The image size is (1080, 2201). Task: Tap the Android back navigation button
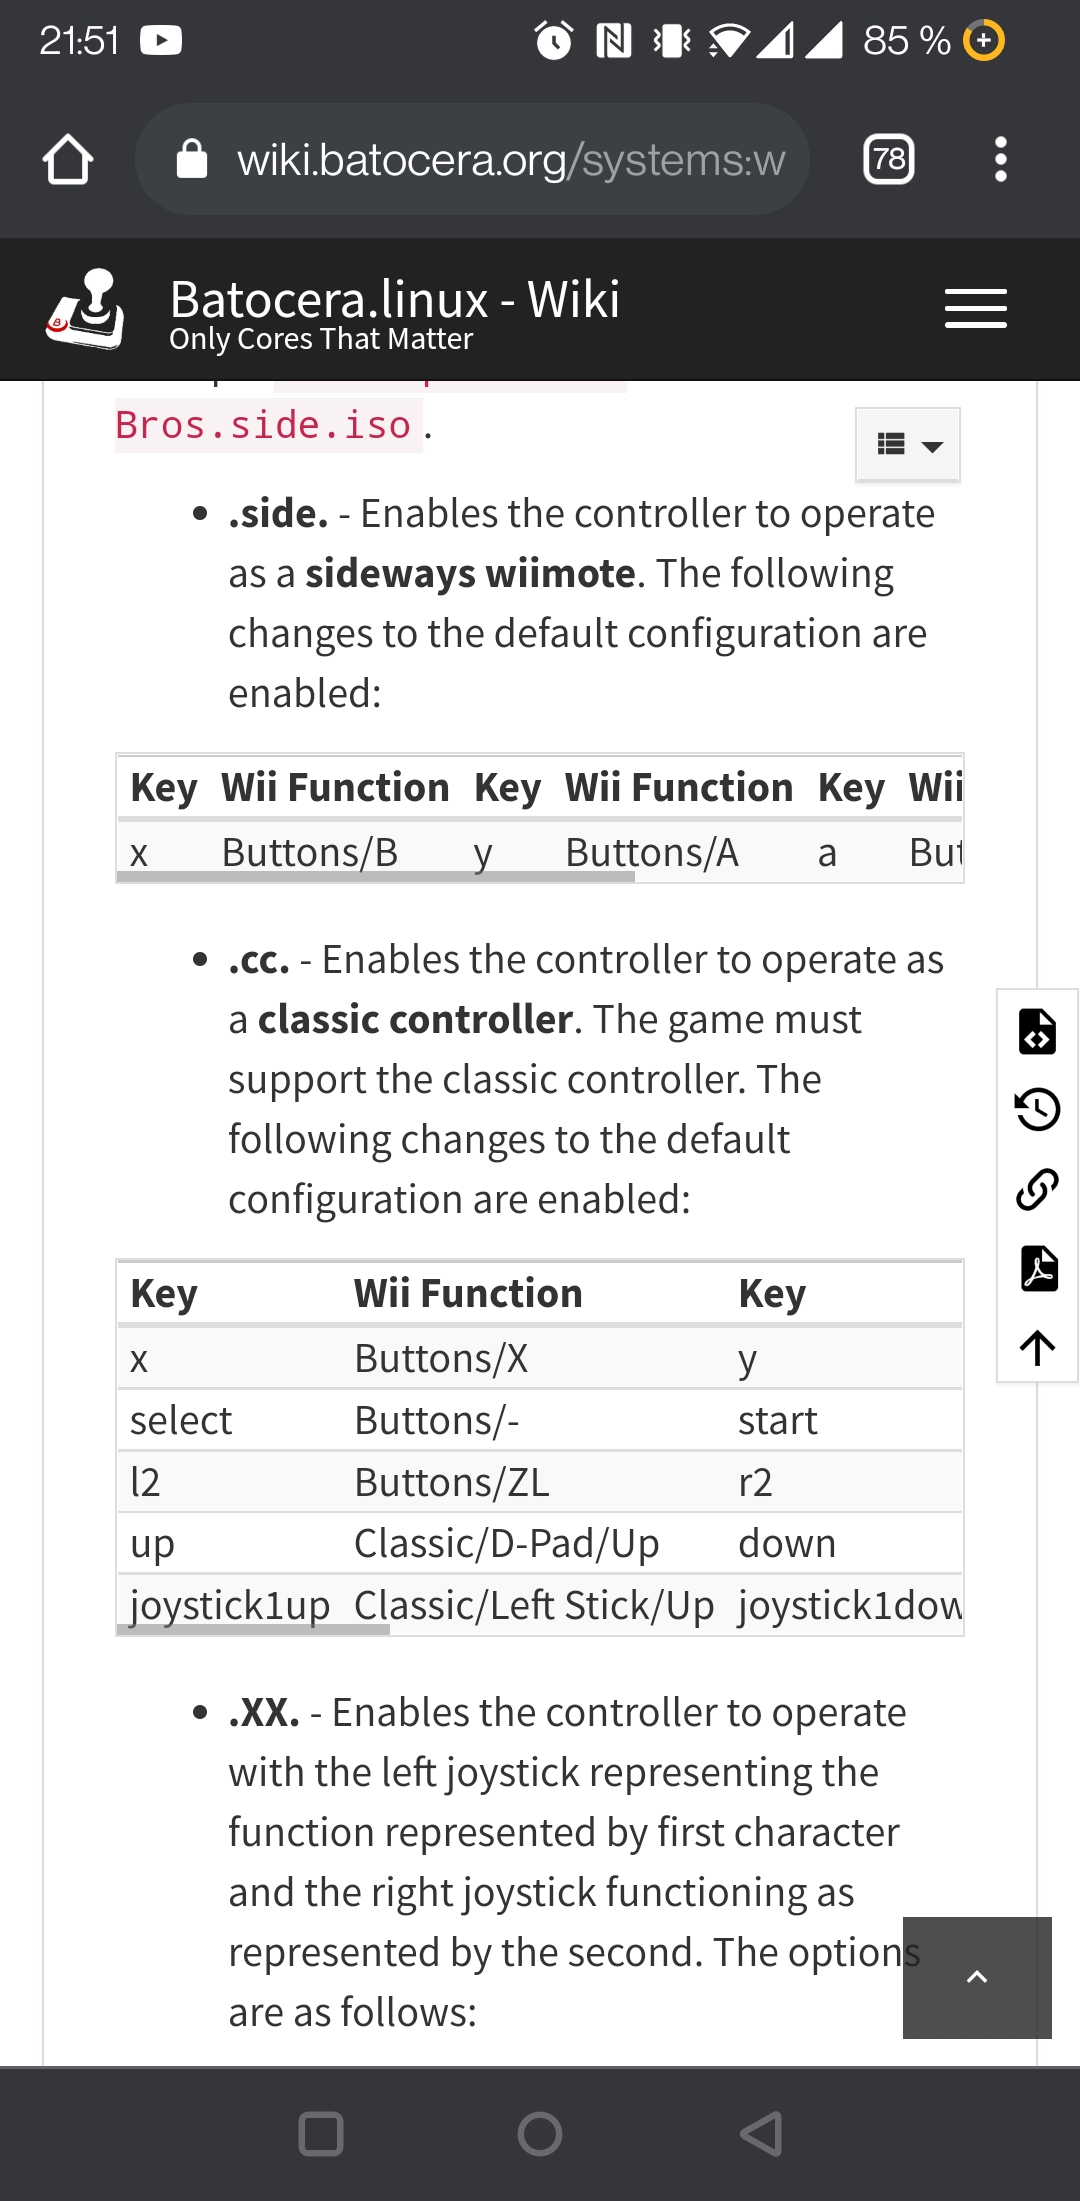[760, 2134]
